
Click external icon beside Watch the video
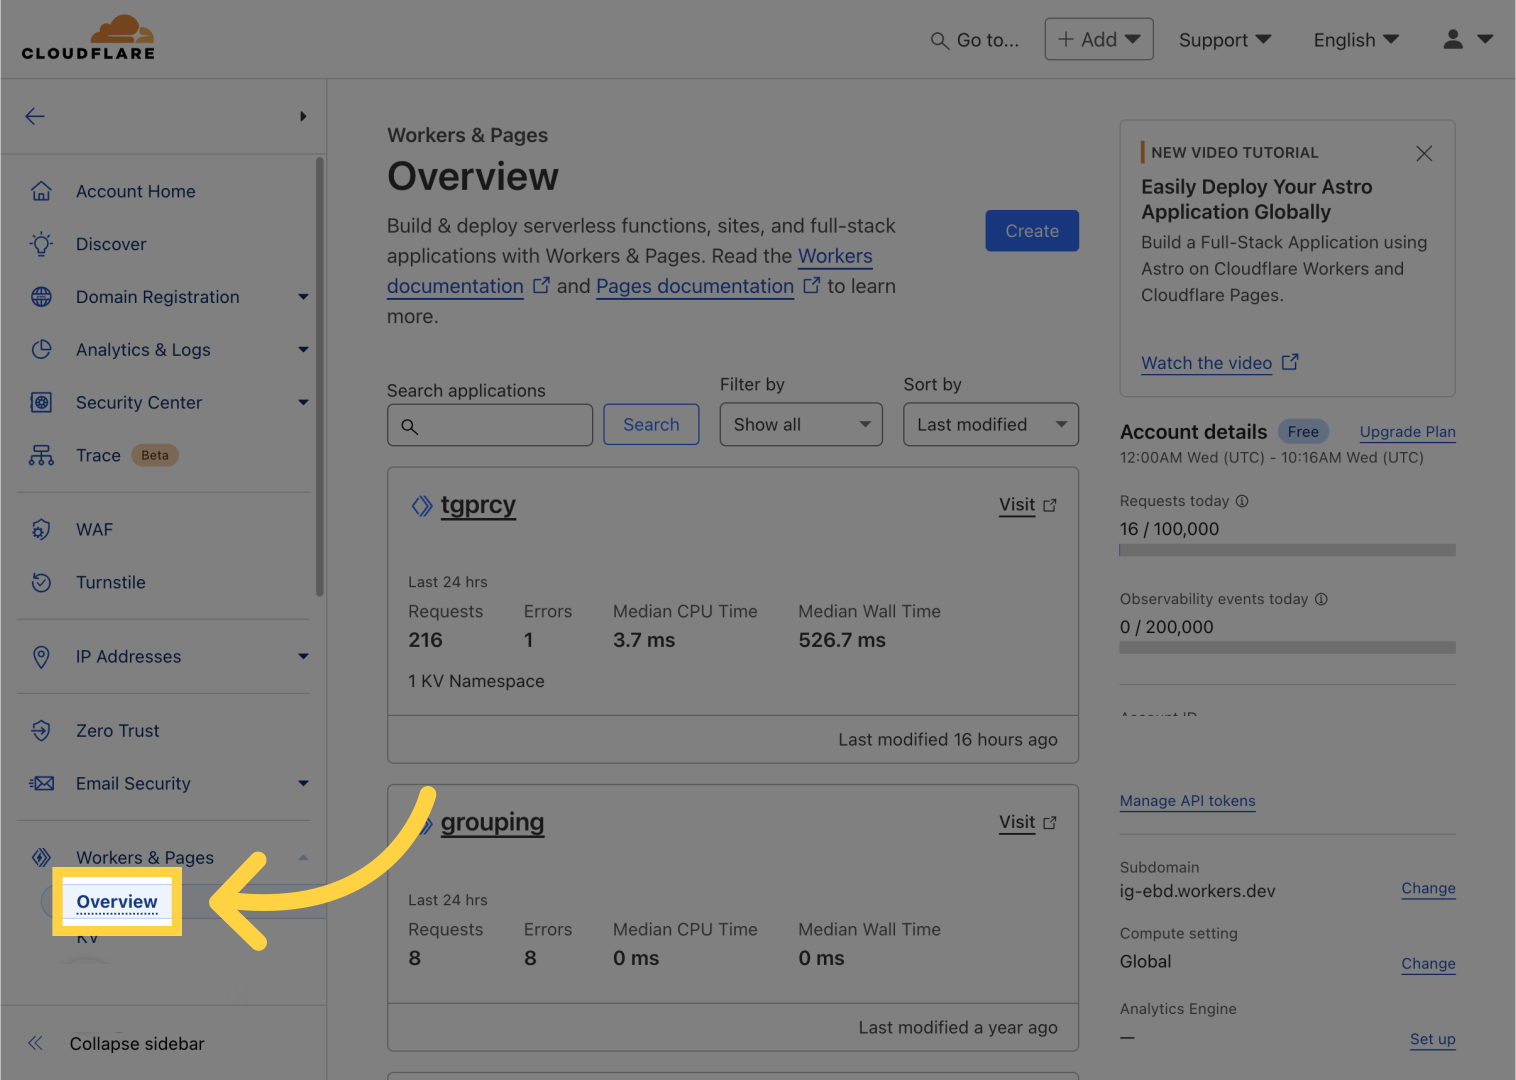[1290, 362]
